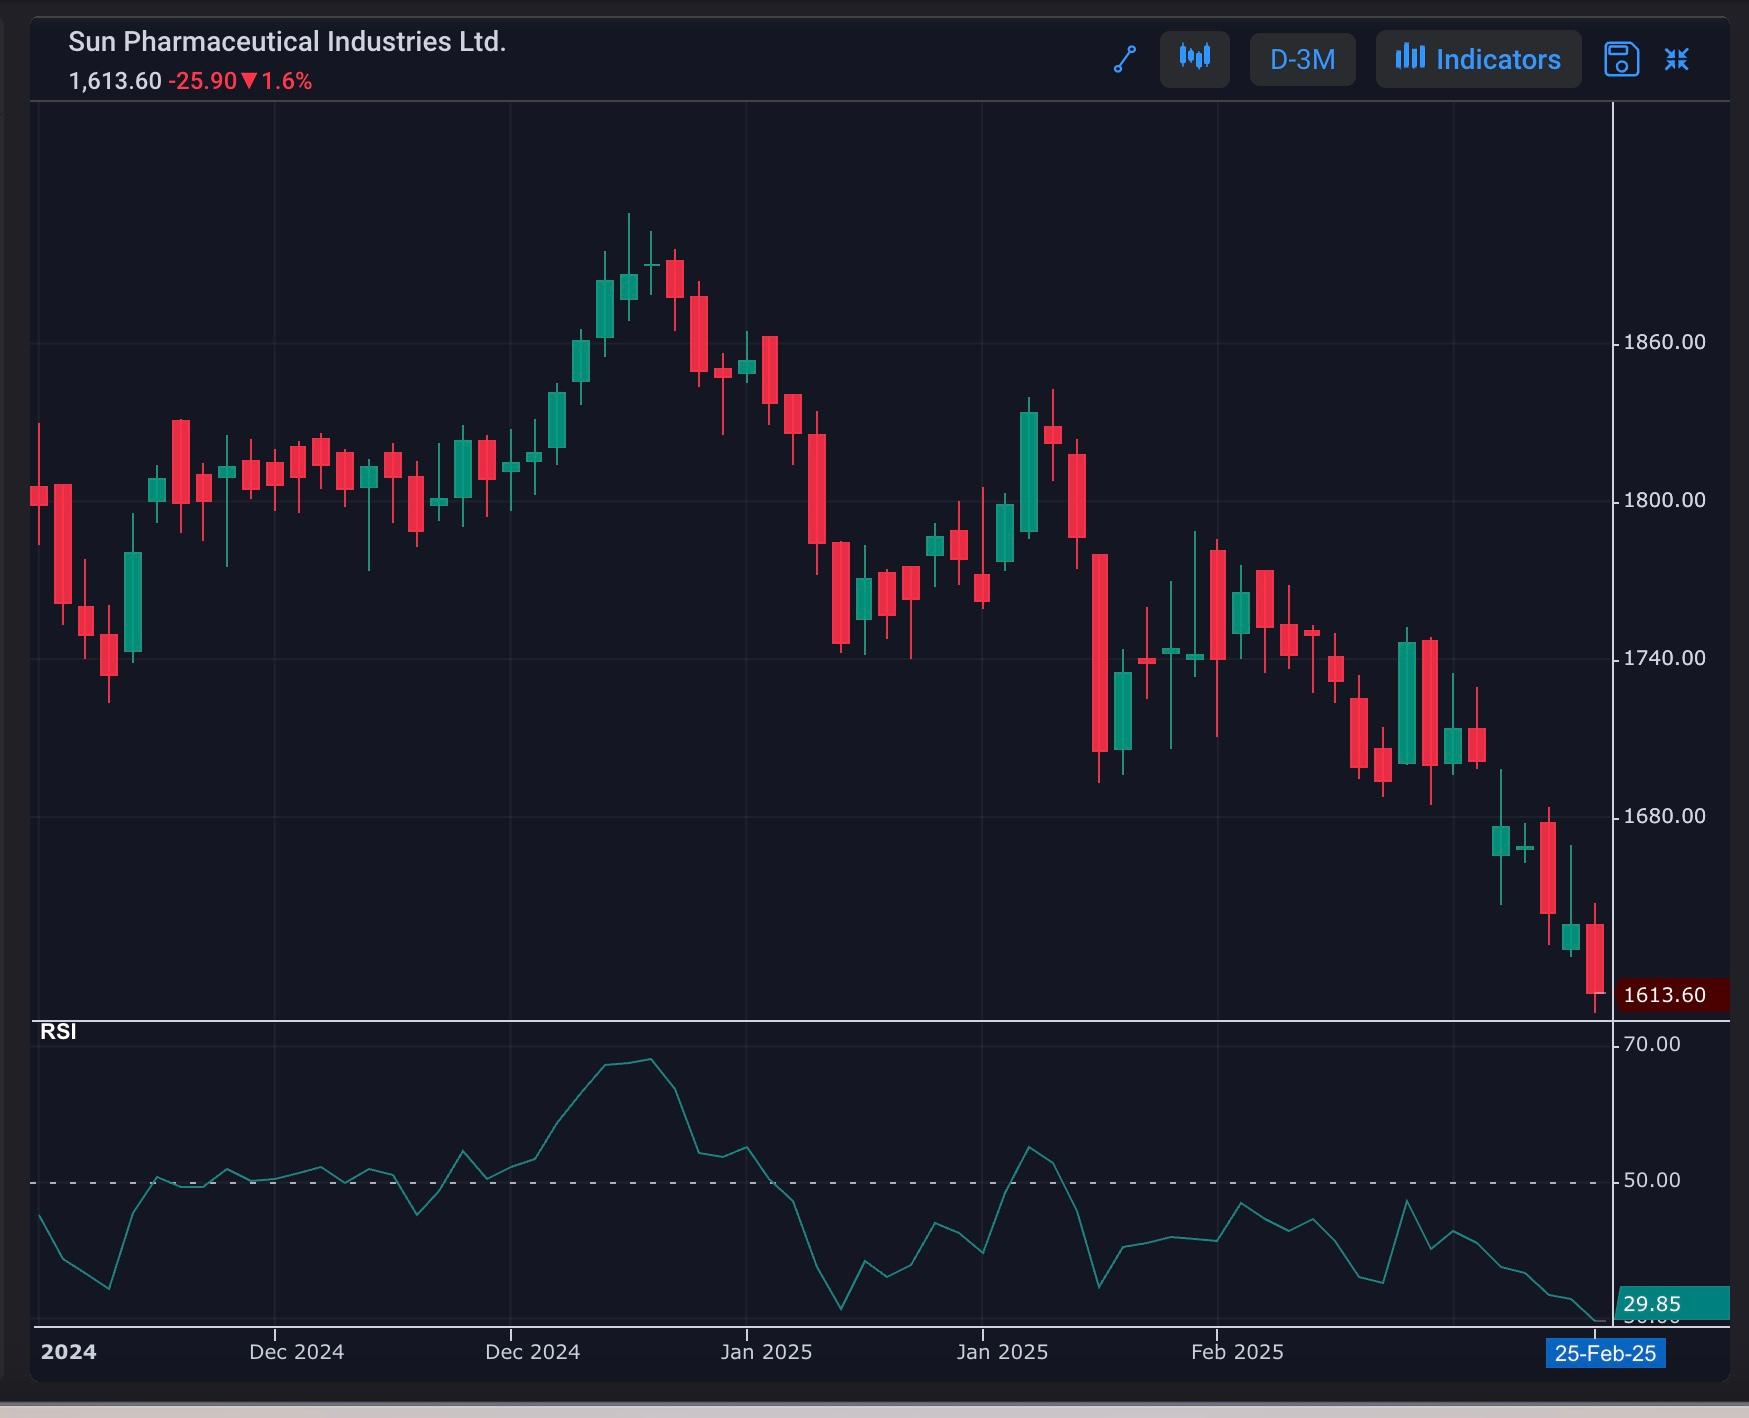Open the Indicators panel
This screenshot has width=1749, height=1418.
1478,59
